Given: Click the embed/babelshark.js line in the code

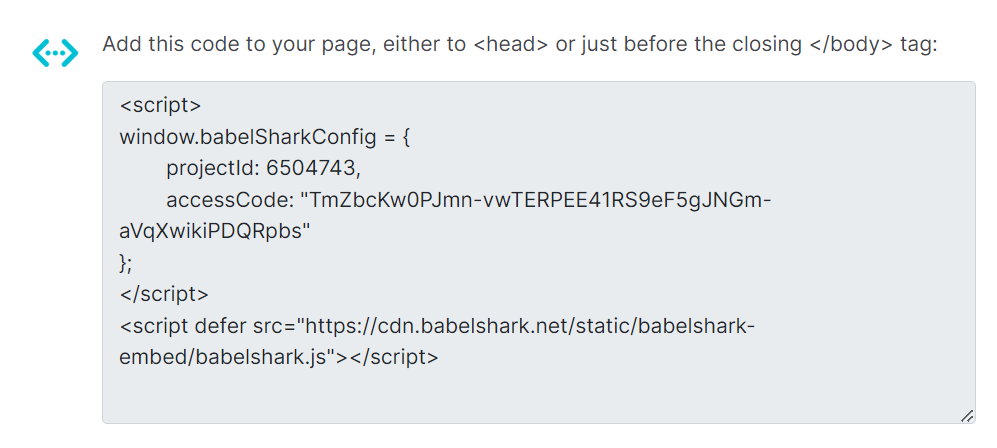Looking at the screenshot, I should pos(230,357).
